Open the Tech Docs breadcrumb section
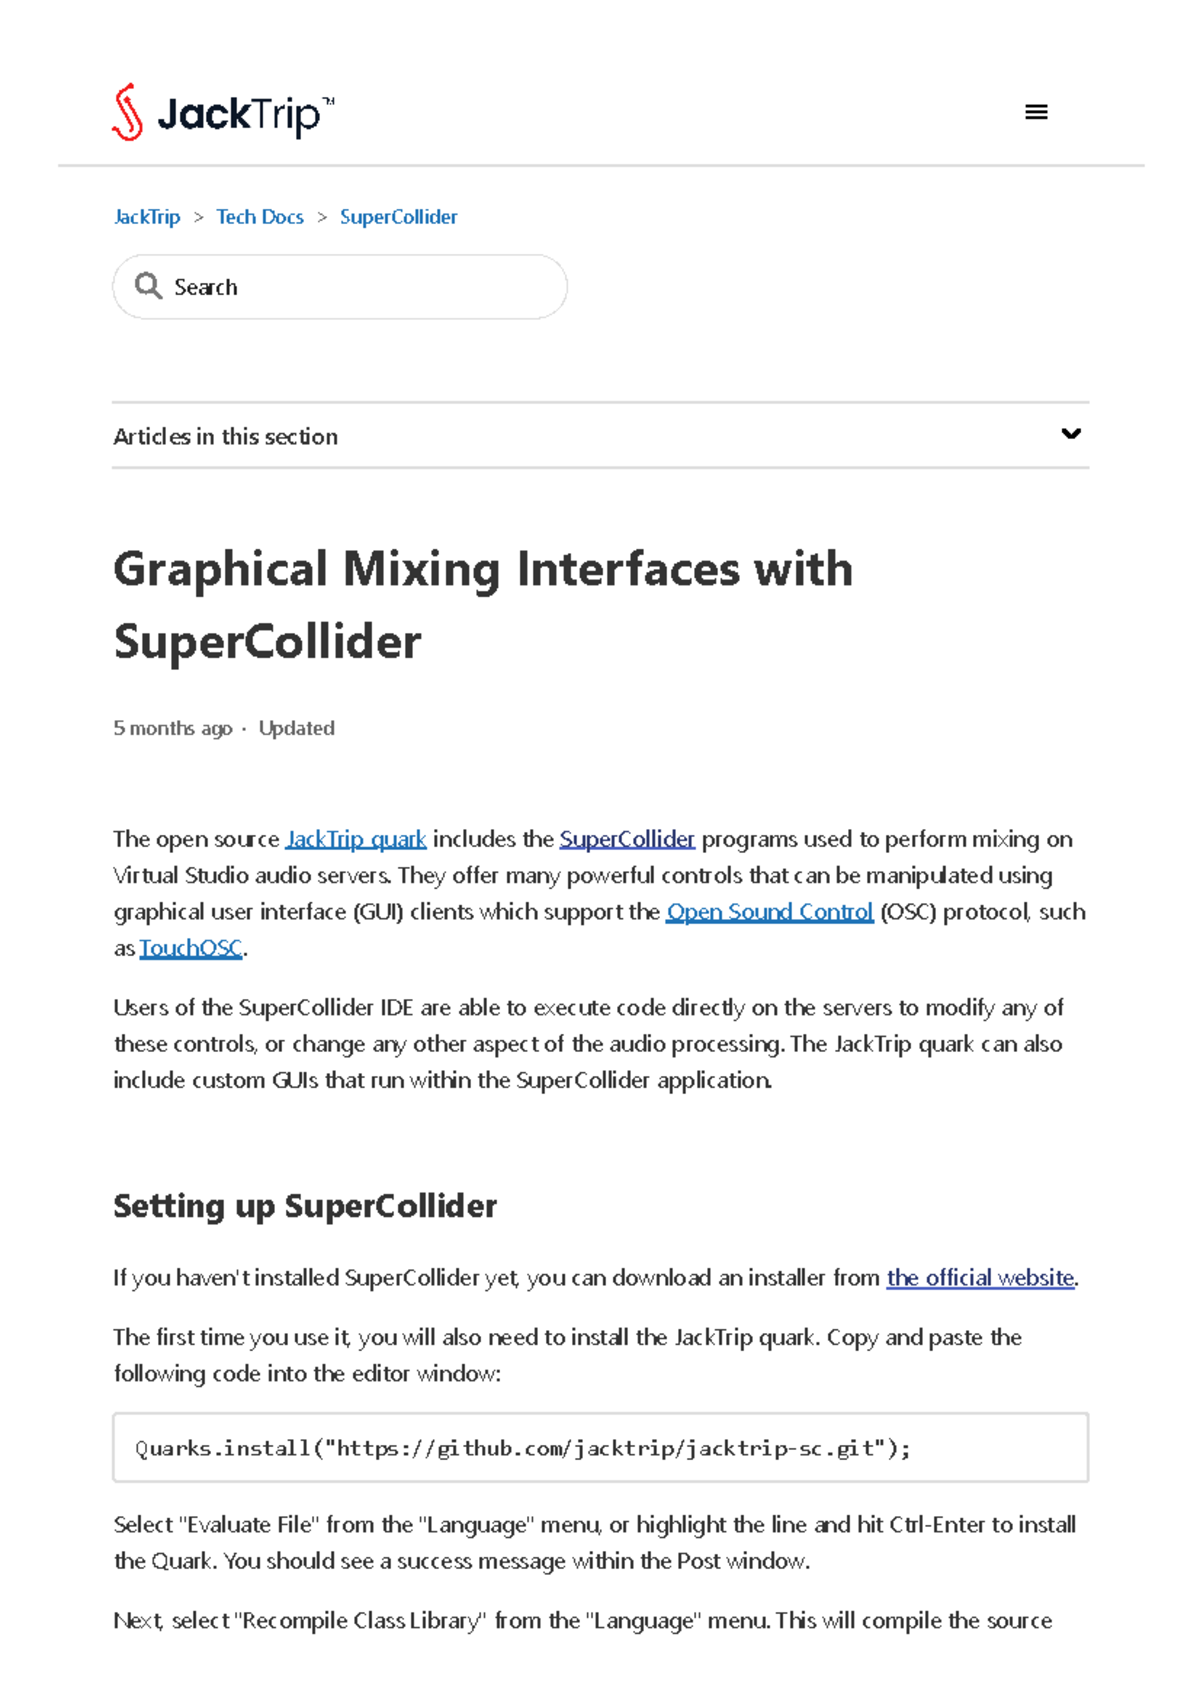This screenshot has width=1200, height=1698. 260,216
